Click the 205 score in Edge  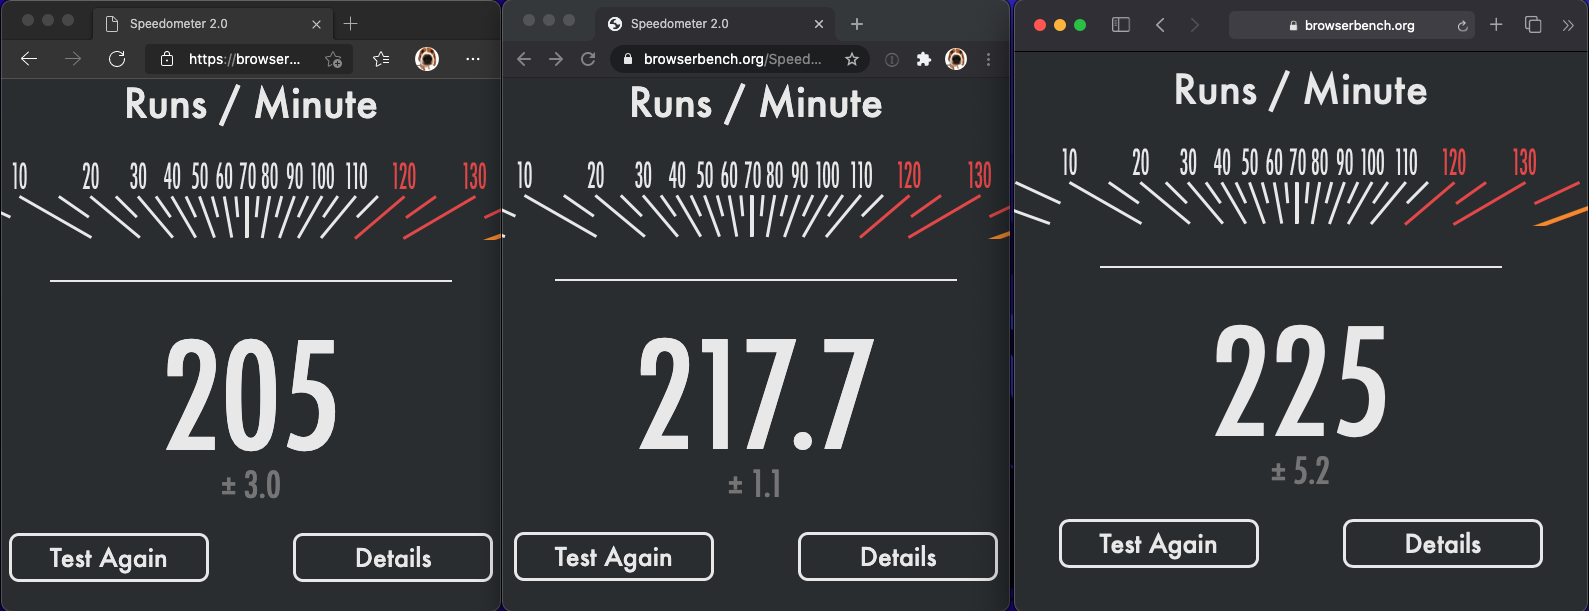click(x=251, y=395)
